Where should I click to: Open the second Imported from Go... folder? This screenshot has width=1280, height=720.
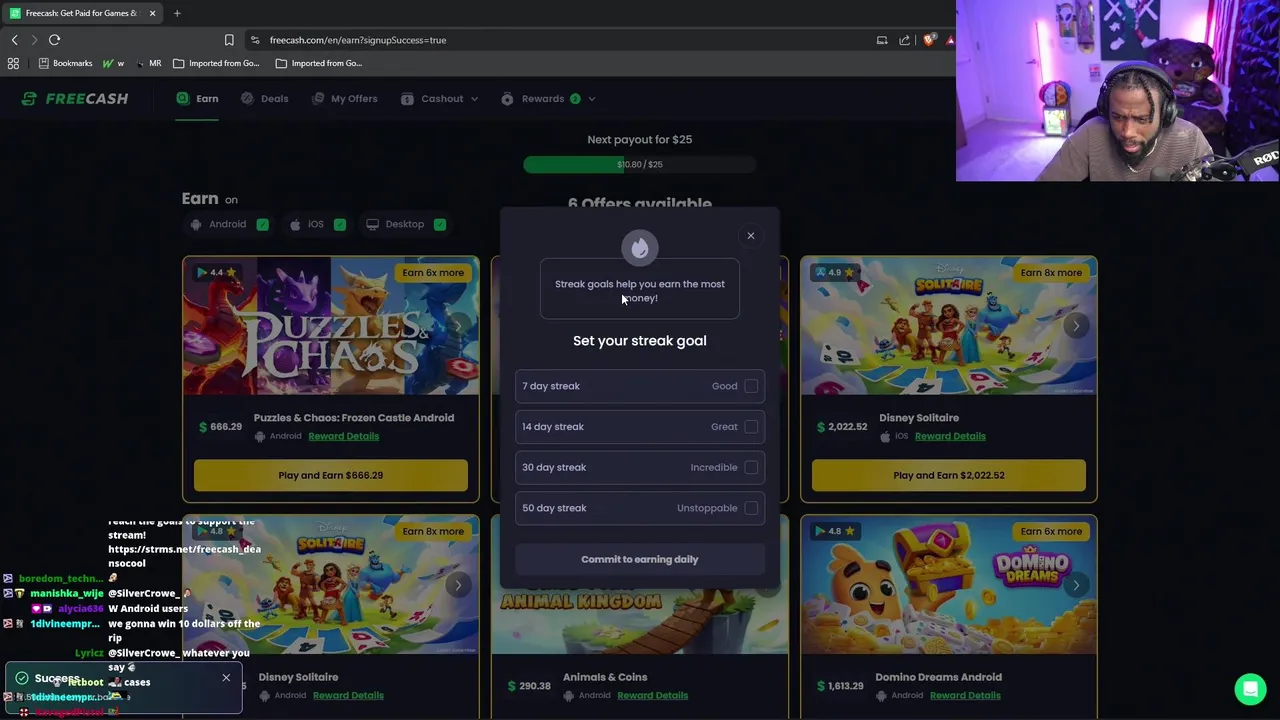click(x=319, y=63)
